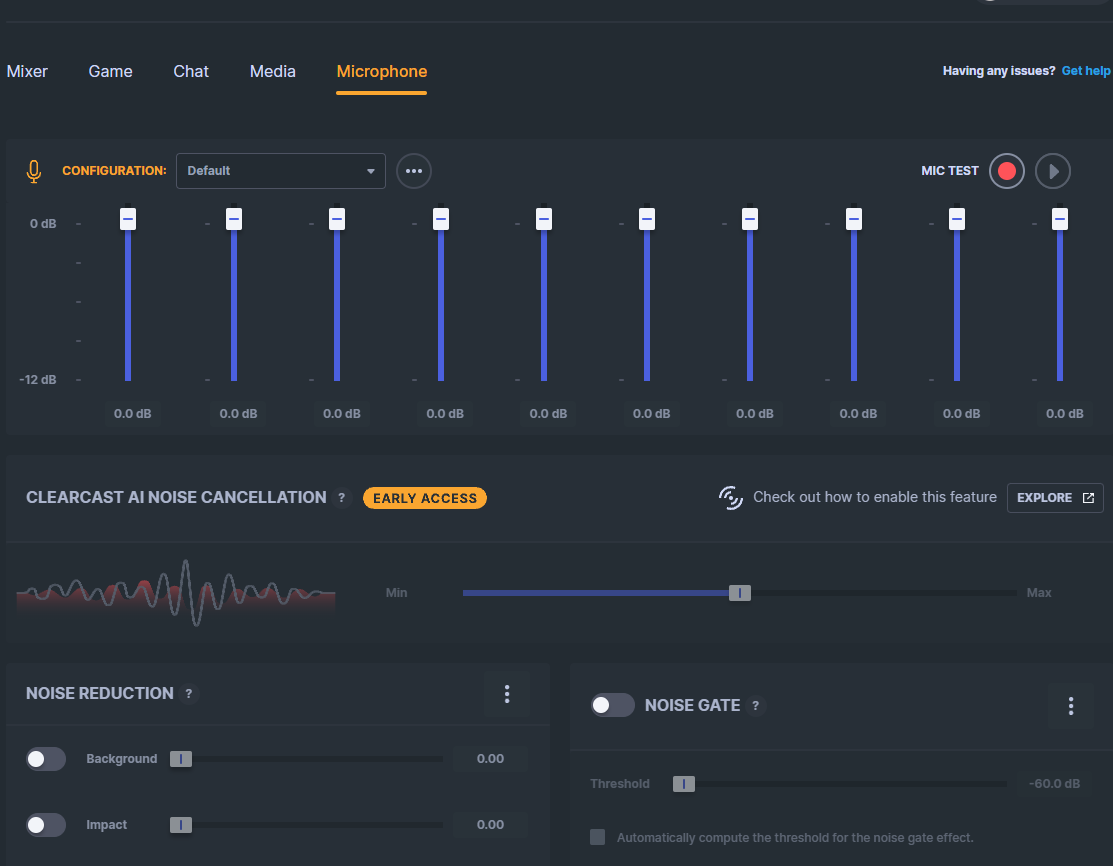The width and height of the screenshot is (1113, 866).
Task: Open the Get help link
Action: coord(1085,71)
